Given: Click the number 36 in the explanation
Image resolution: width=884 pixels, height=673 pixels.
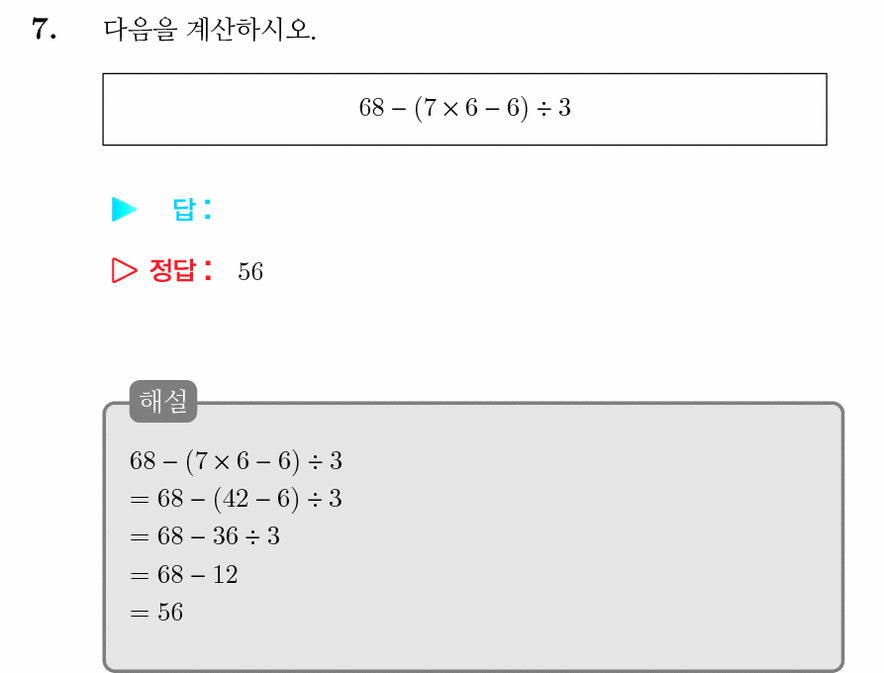Looking at the screenshot, I should [x=226, y=536].
